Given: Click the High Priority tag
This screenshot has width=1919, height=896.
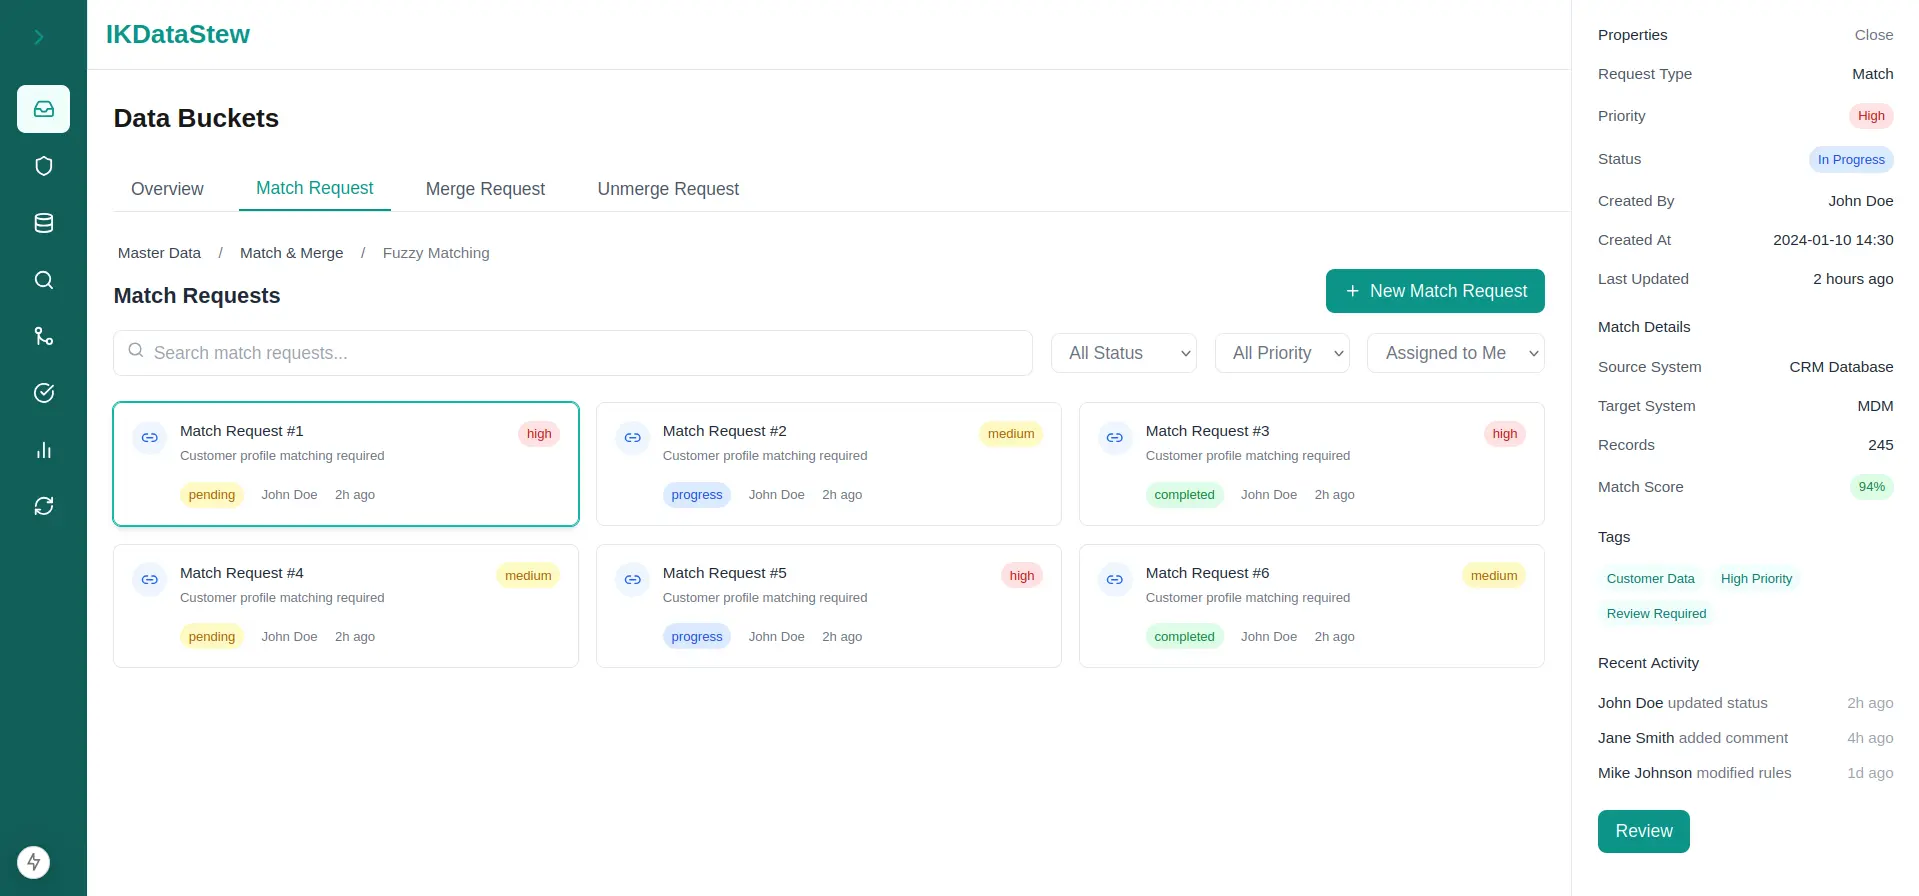Looking at the screenshot, I should coord(1756,579).
